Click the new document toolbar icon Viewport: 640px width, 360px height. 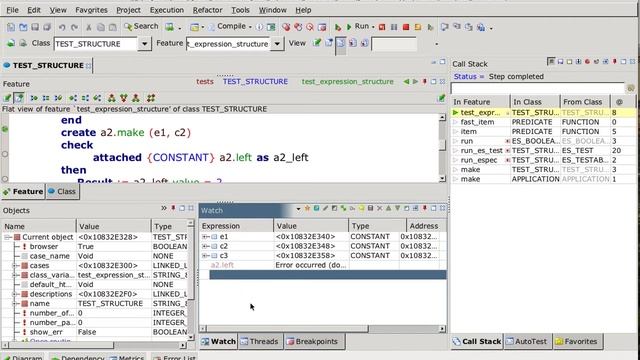[11, 27]
